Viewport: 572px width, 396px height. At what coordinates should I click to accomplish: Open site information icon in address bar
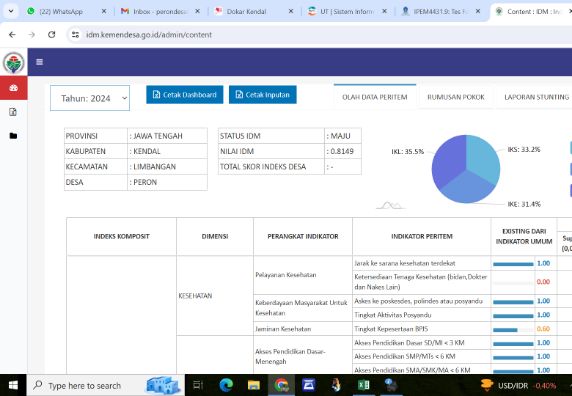pos(76,35)
